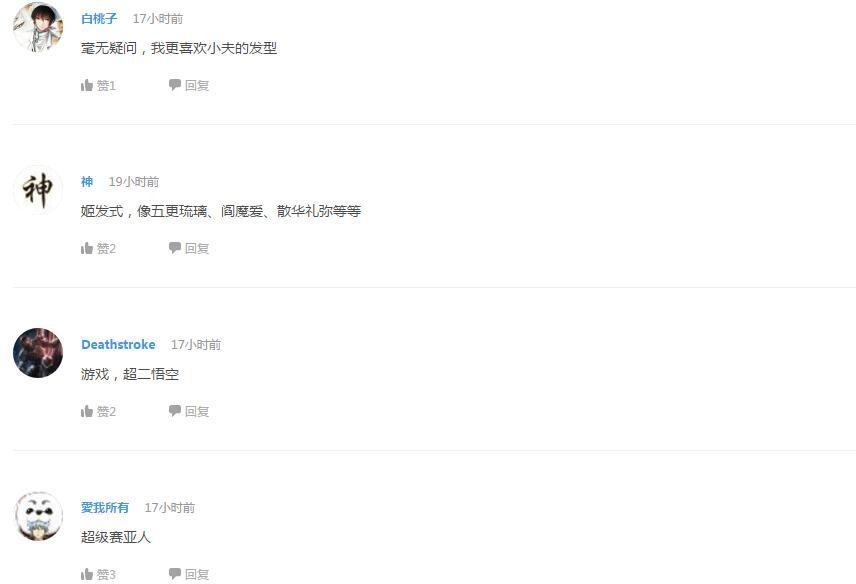The image size is (856, 584).
Task: Visit username link Deathstroke
Action: pos(118,344)
